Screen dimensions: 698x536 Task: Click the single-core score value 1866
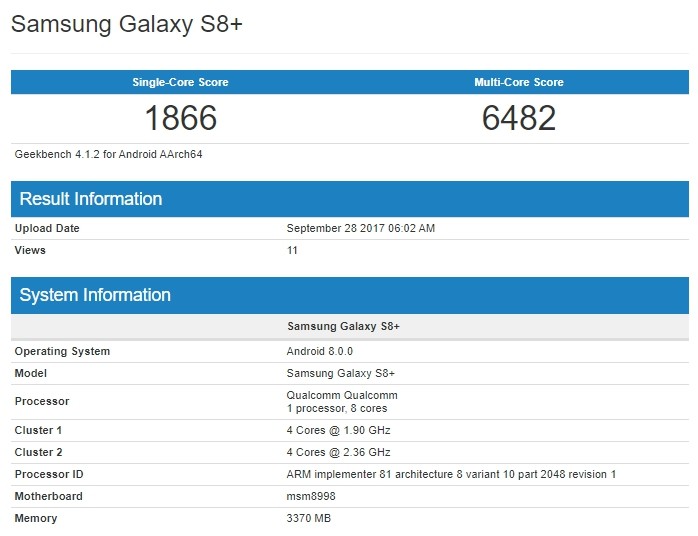(x=181, y=118)
